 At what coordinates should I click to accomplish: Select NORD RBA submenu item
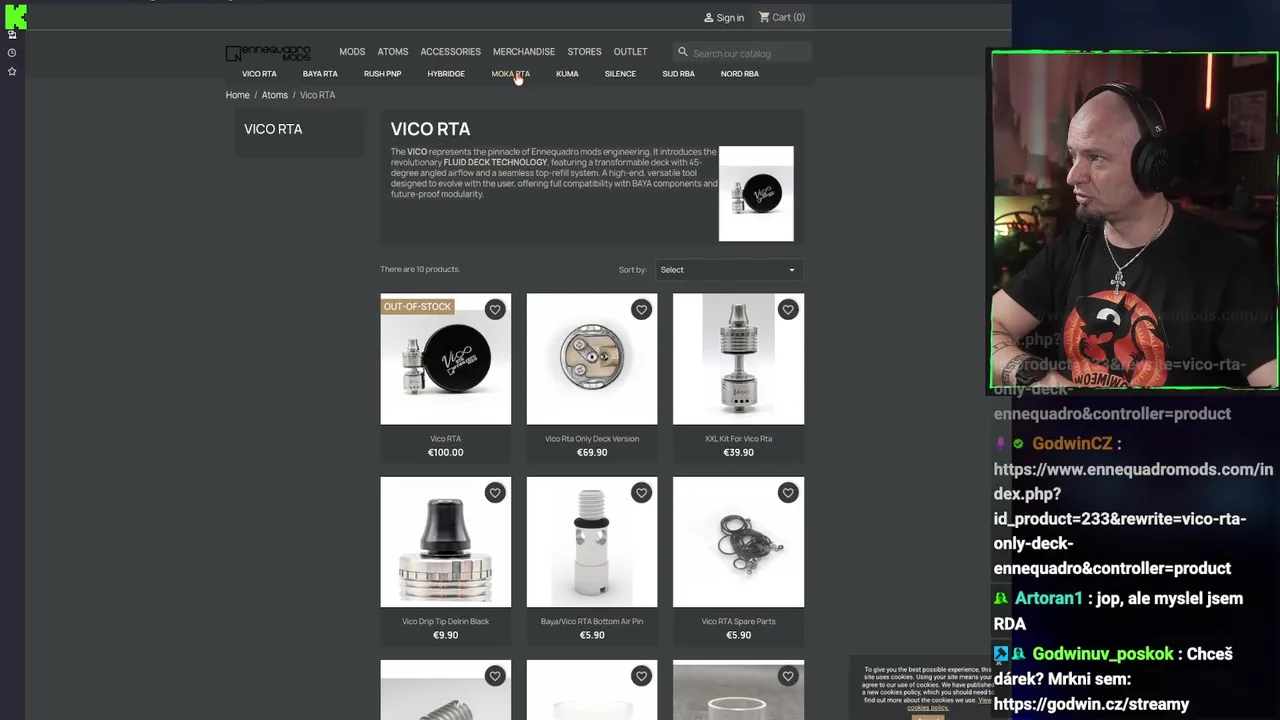[740, 74]
